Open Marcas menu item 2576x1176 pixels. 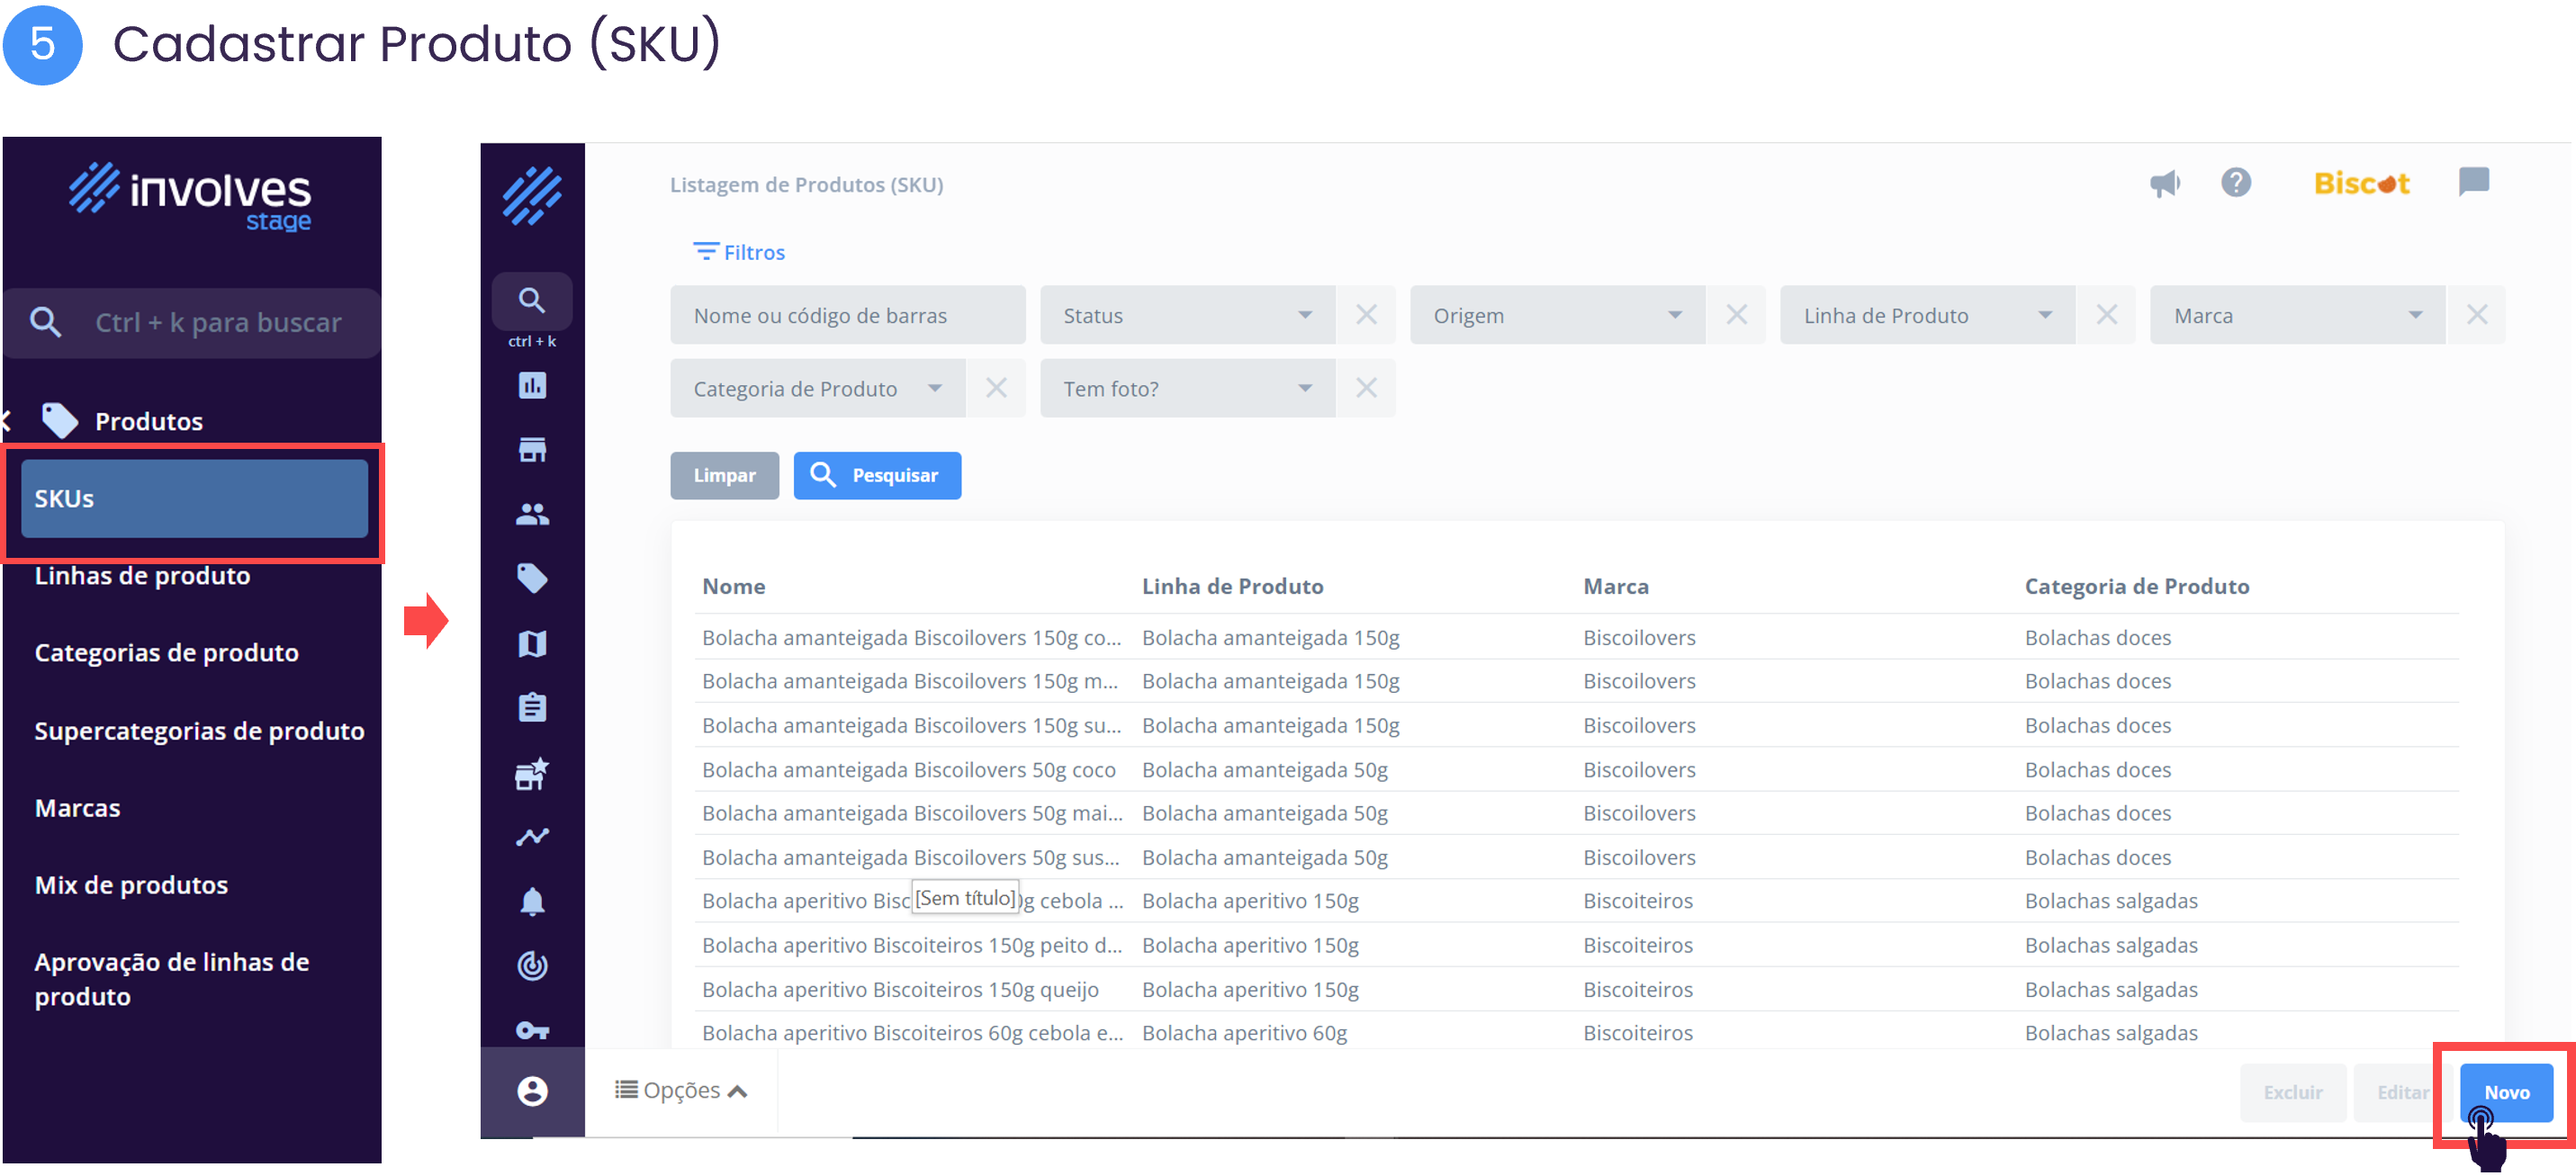pyautogui.click(x=77, y=808)
